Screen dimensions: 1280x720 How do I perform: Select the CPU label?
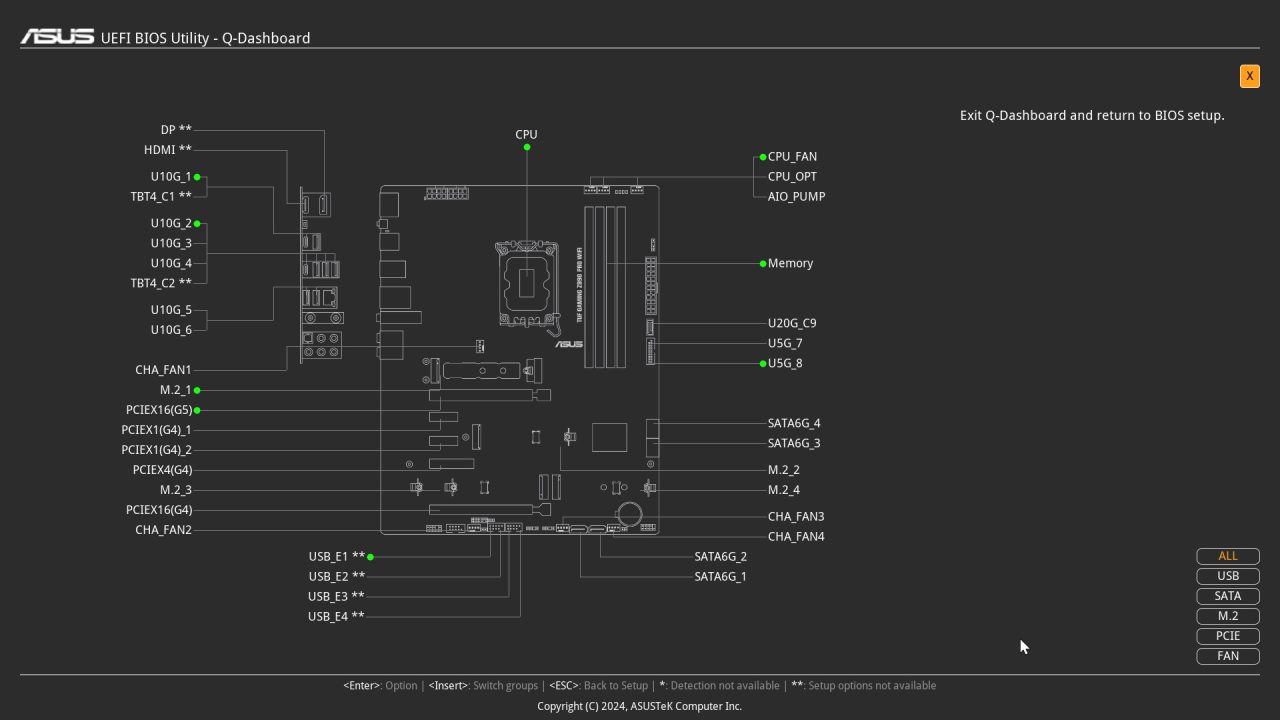coord(526,134)
